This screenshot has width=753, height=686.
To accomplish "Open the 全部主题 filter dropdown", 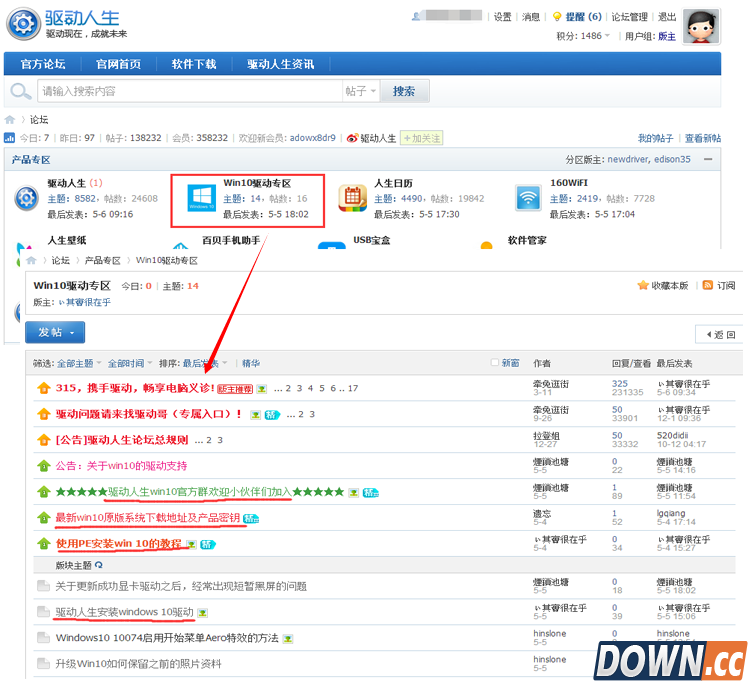I will (79, 363).
